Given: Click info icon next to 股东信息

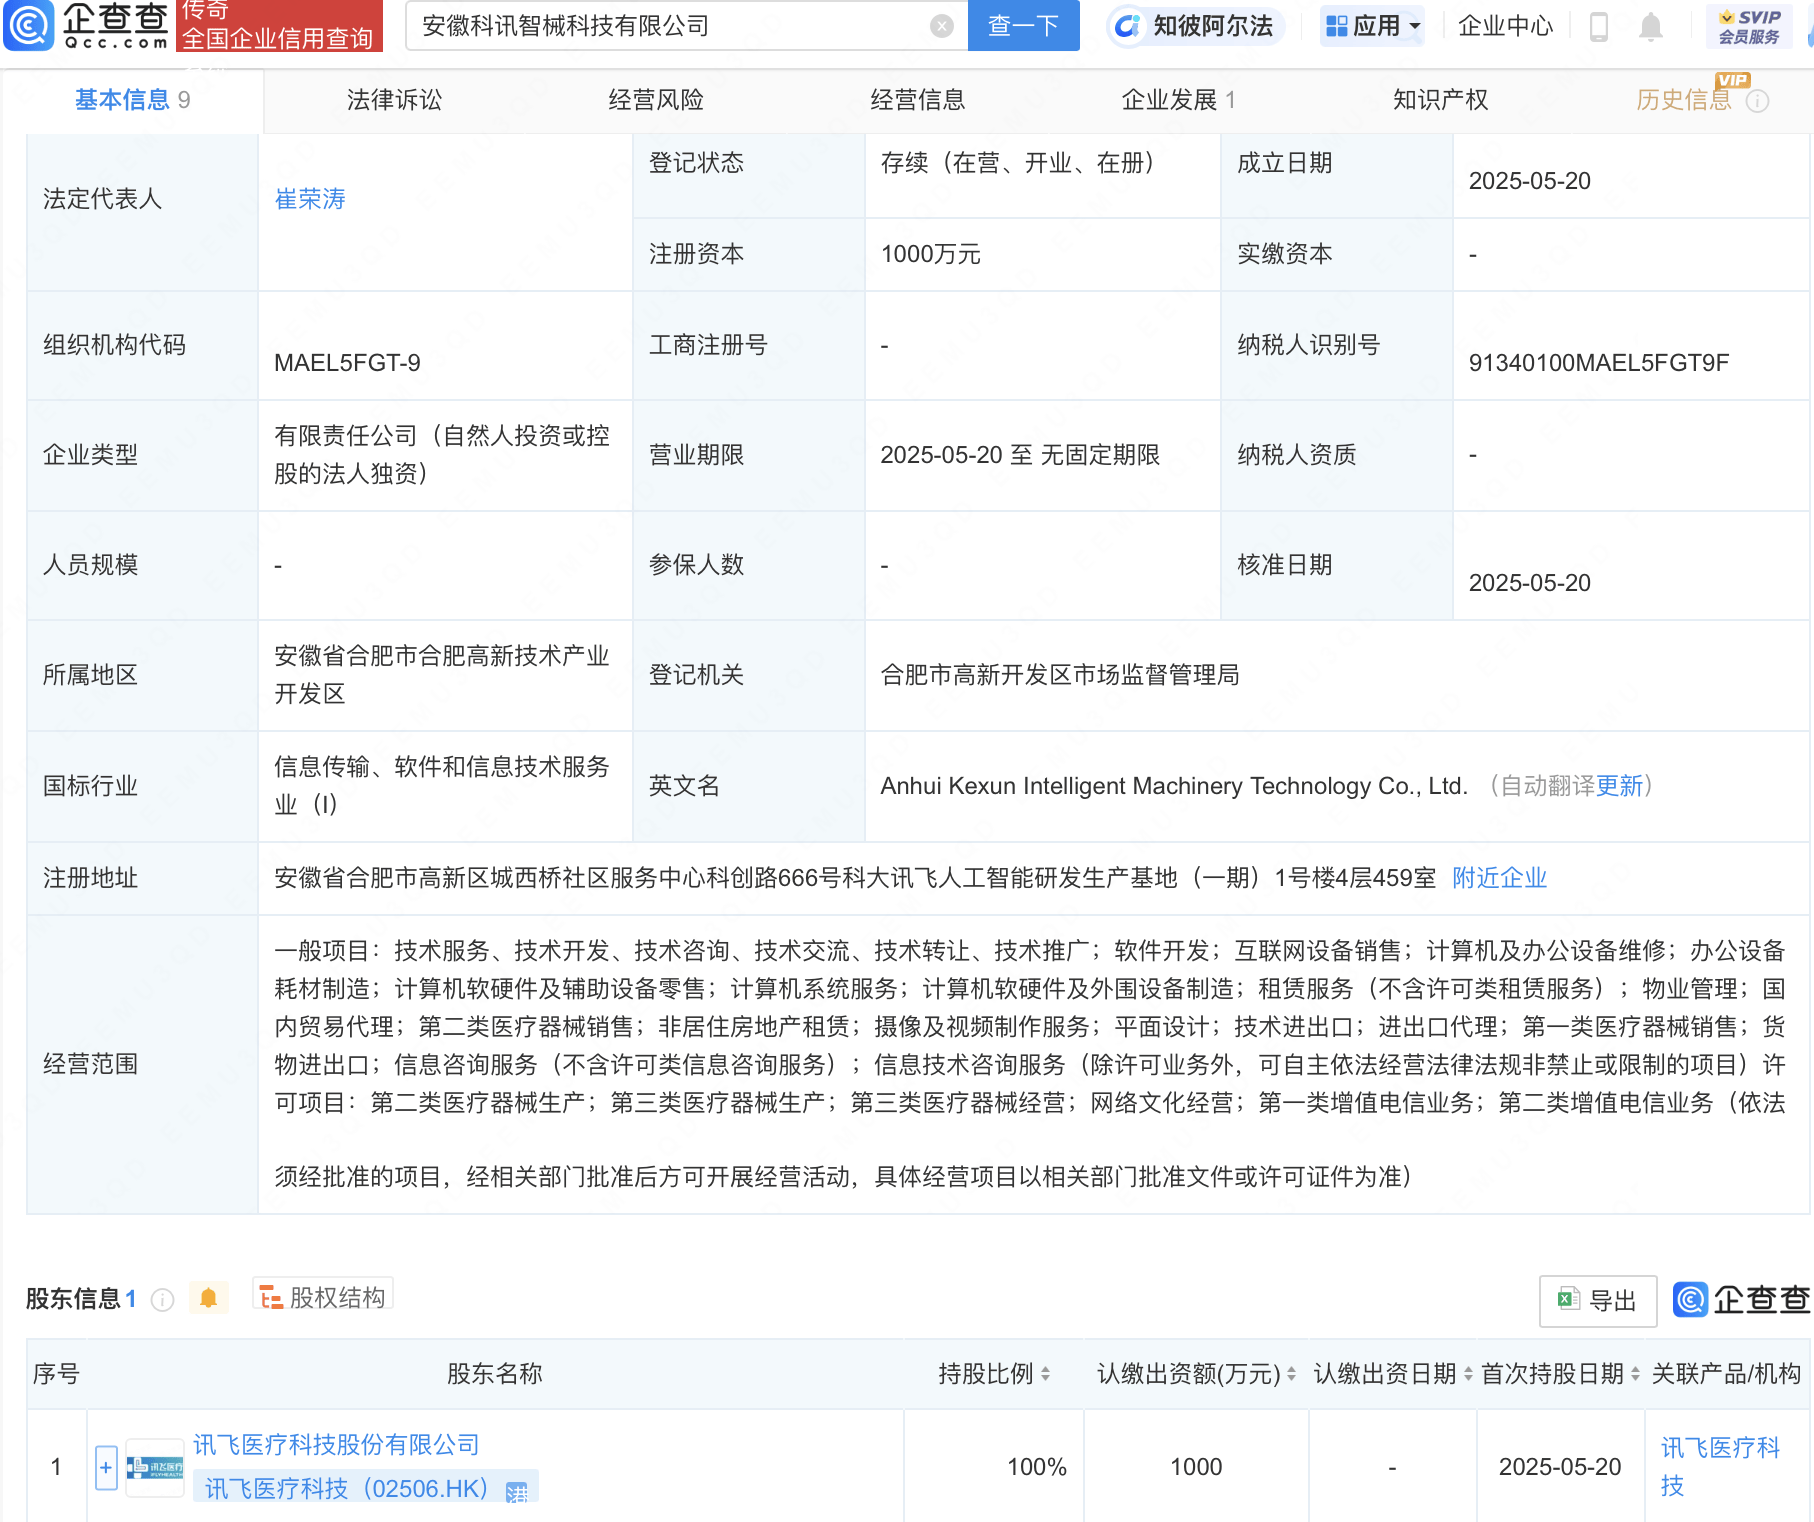Looking at the screenshot, I should pos(162,1299).
